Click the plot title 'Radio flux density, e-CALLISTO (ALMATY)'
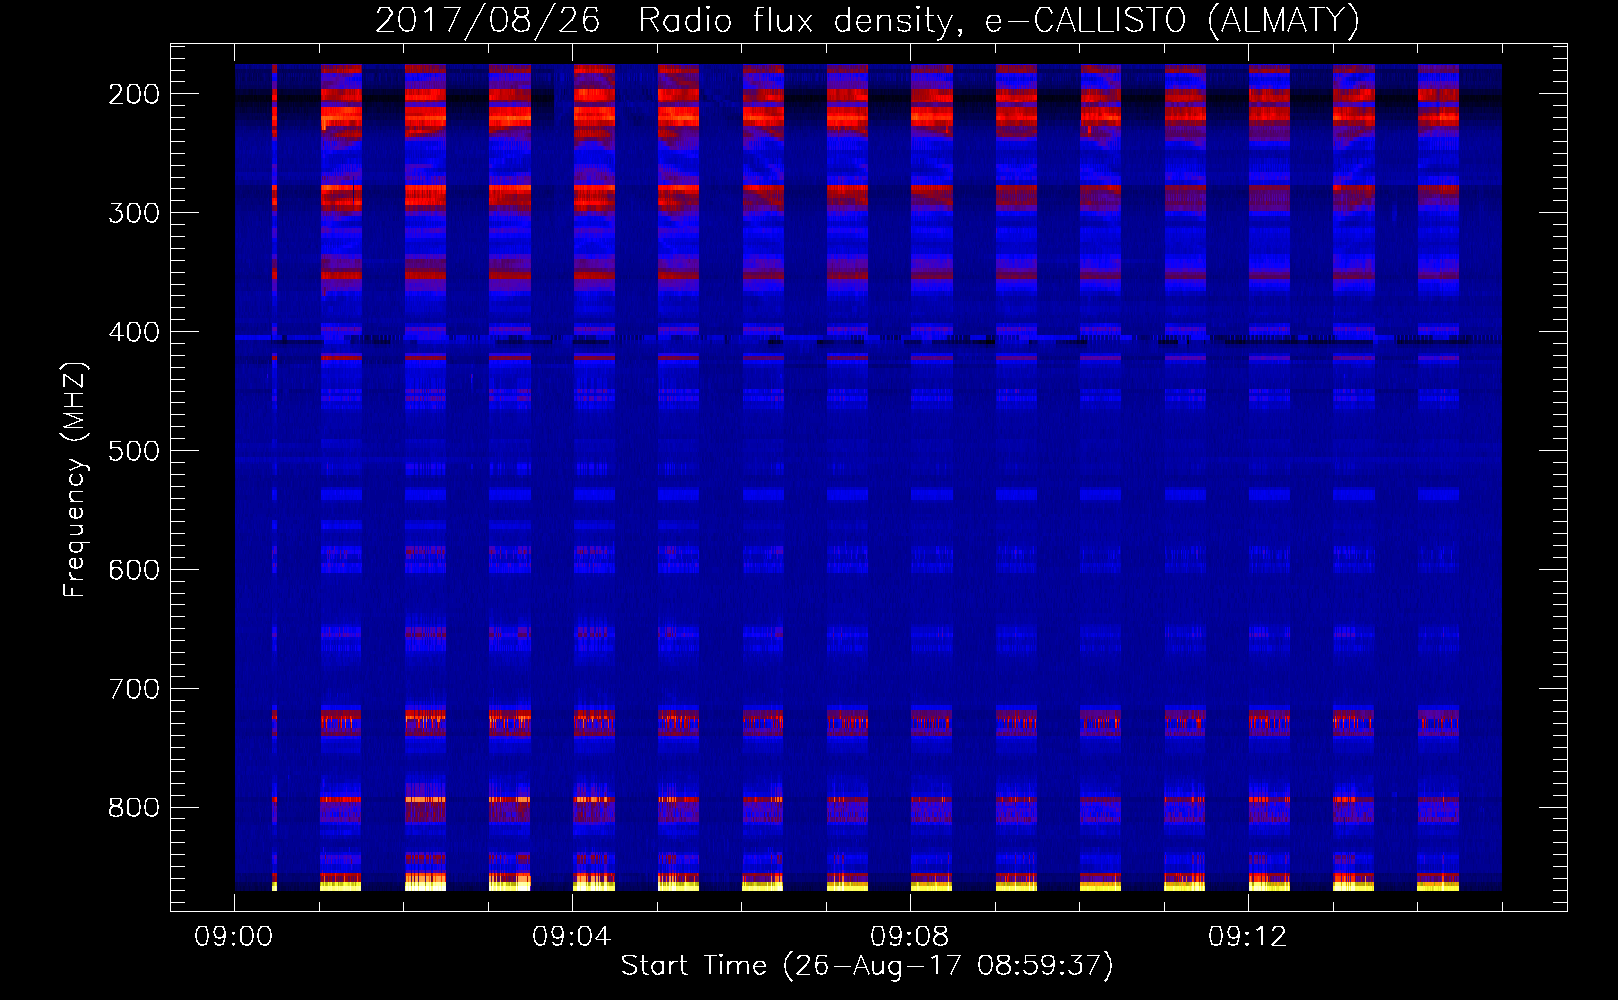 pos(999,20)
